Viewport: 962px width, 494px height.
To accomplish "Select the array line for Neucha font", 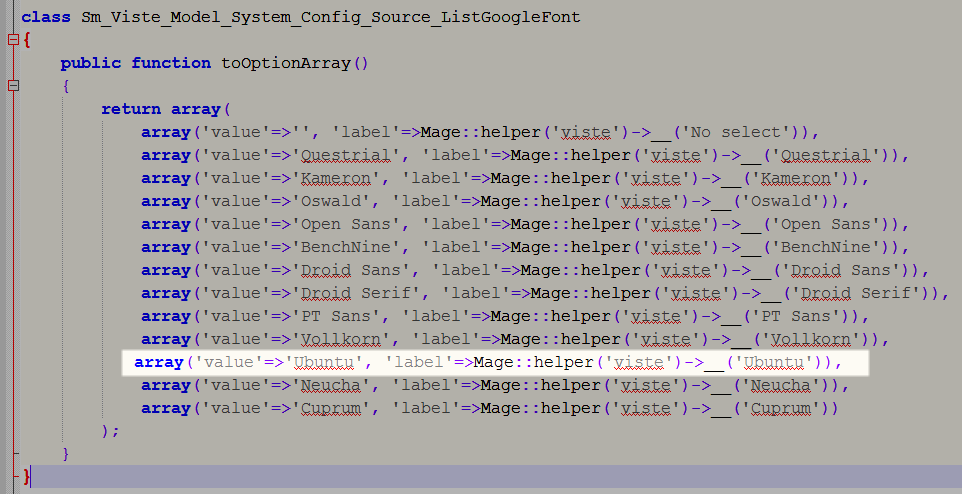I will pyautogui.click(x=494, y=385).
